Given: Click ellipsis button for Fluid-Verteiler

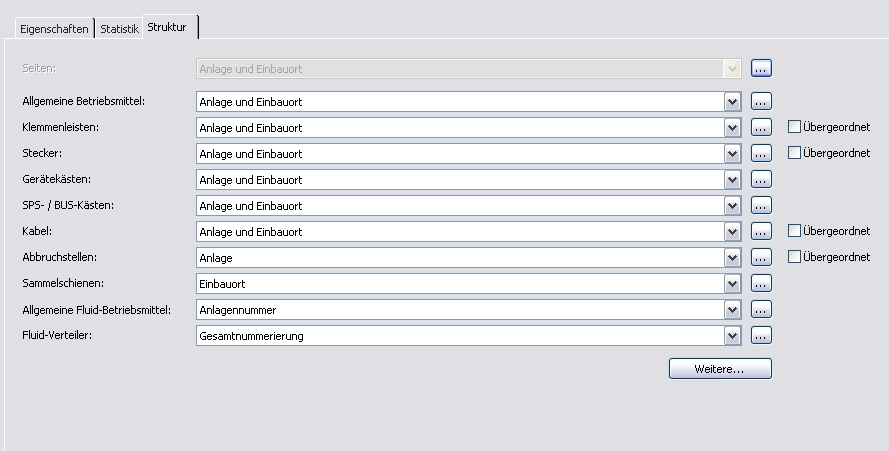Looking at the screenshot, I should click(x=761, y=336).
